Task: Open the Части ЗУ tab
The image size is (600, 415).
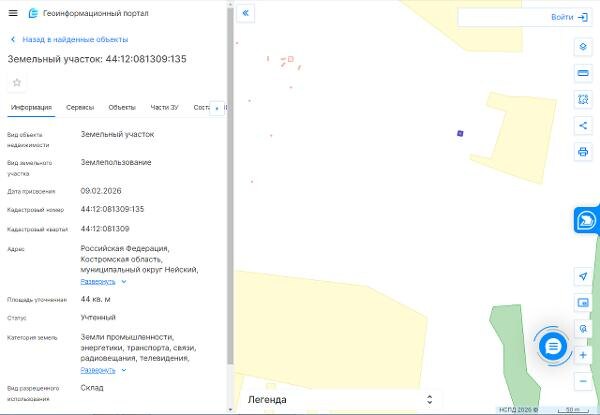Action: pyautogui.click(x=165, y=107)
